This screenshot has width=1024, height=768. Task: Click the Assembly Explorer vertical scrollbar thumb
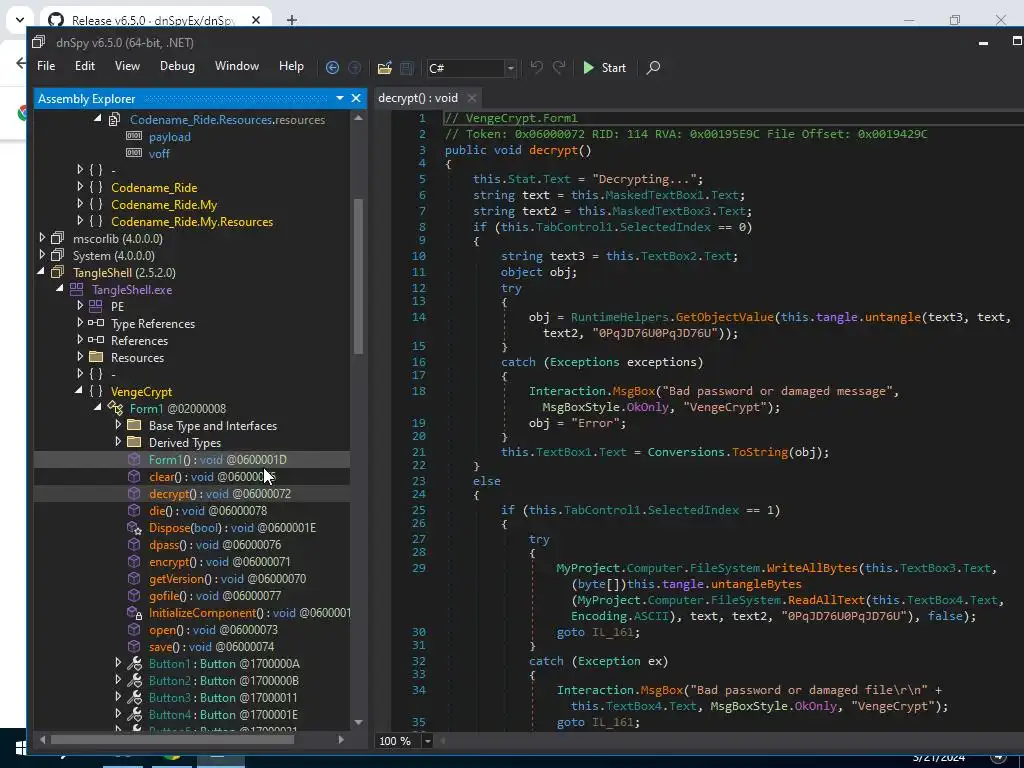click(x=358, y=276)
